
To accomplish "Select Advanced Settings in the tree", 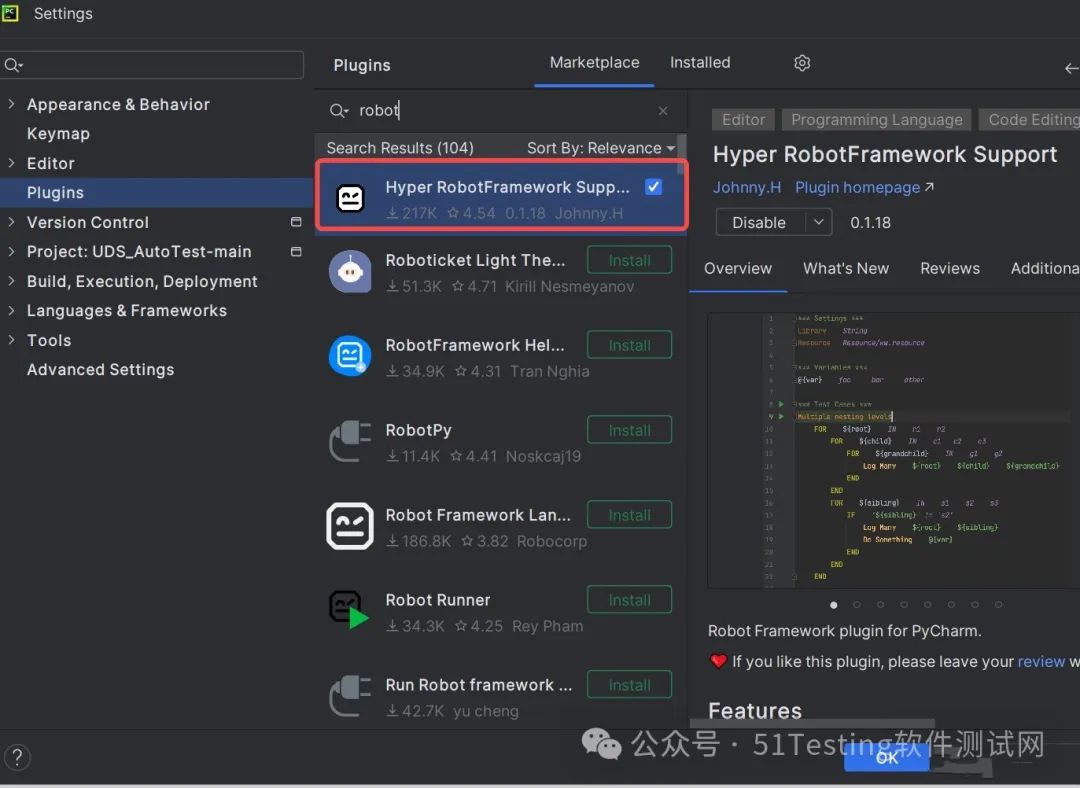I will [x=101, y=370].
